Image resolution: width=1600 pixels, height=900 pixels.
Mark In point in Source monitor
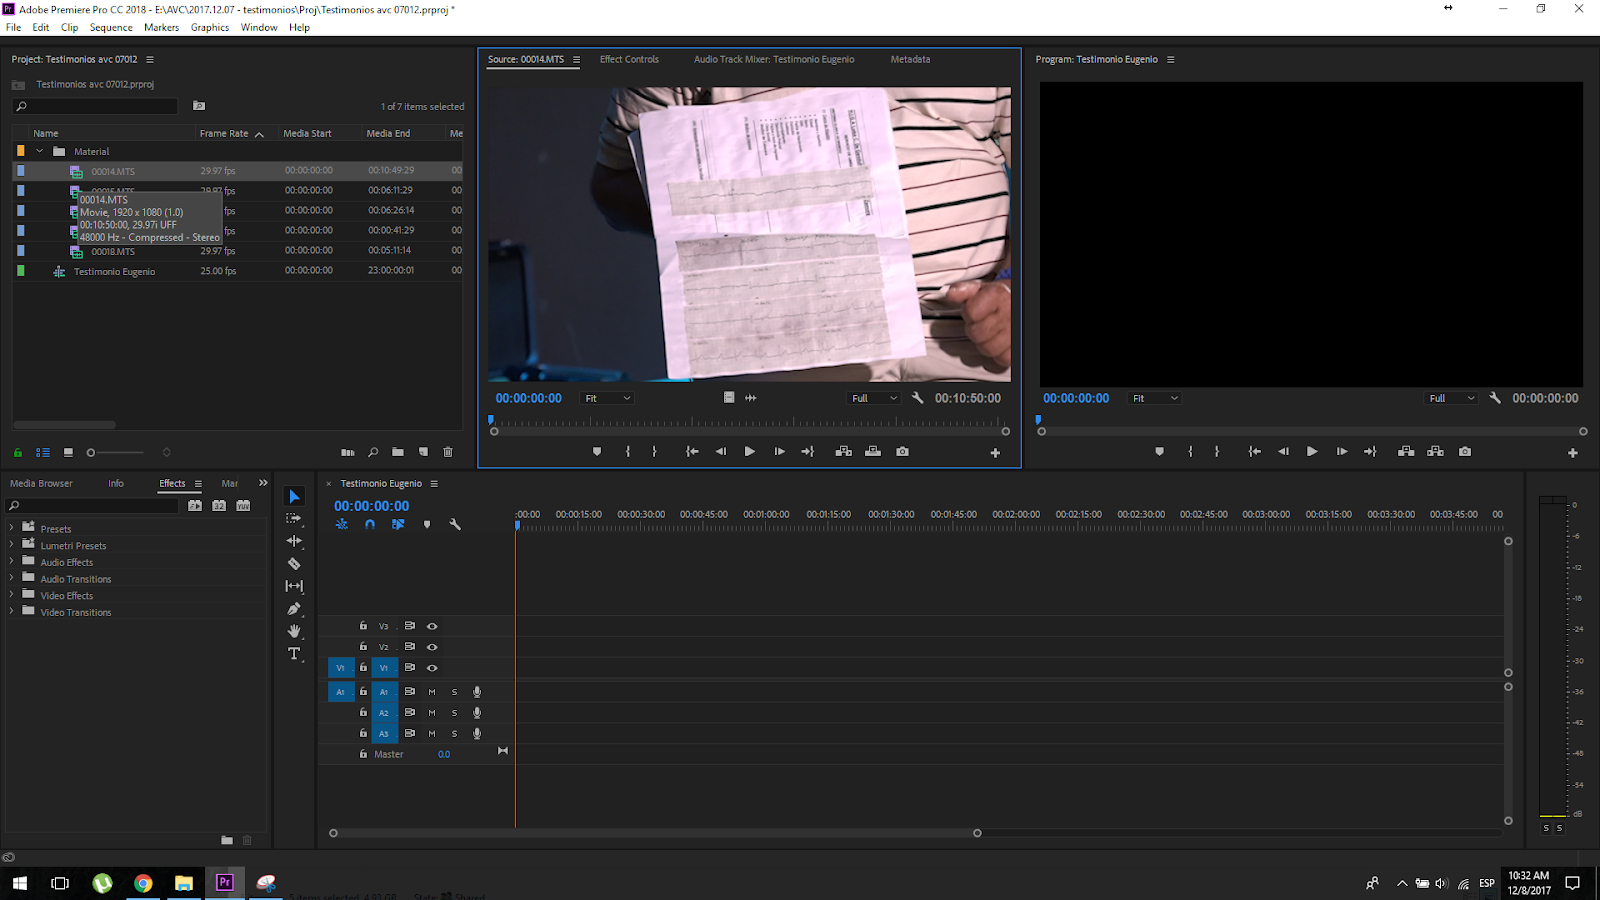tap(628, 452)
